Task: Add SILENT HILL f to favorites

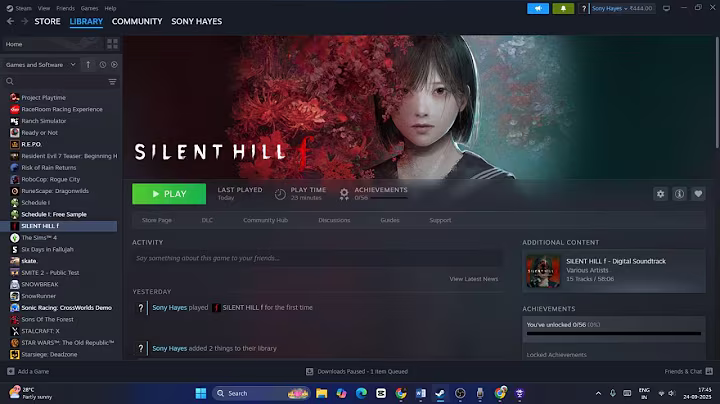Action: (x=698, y=194)
